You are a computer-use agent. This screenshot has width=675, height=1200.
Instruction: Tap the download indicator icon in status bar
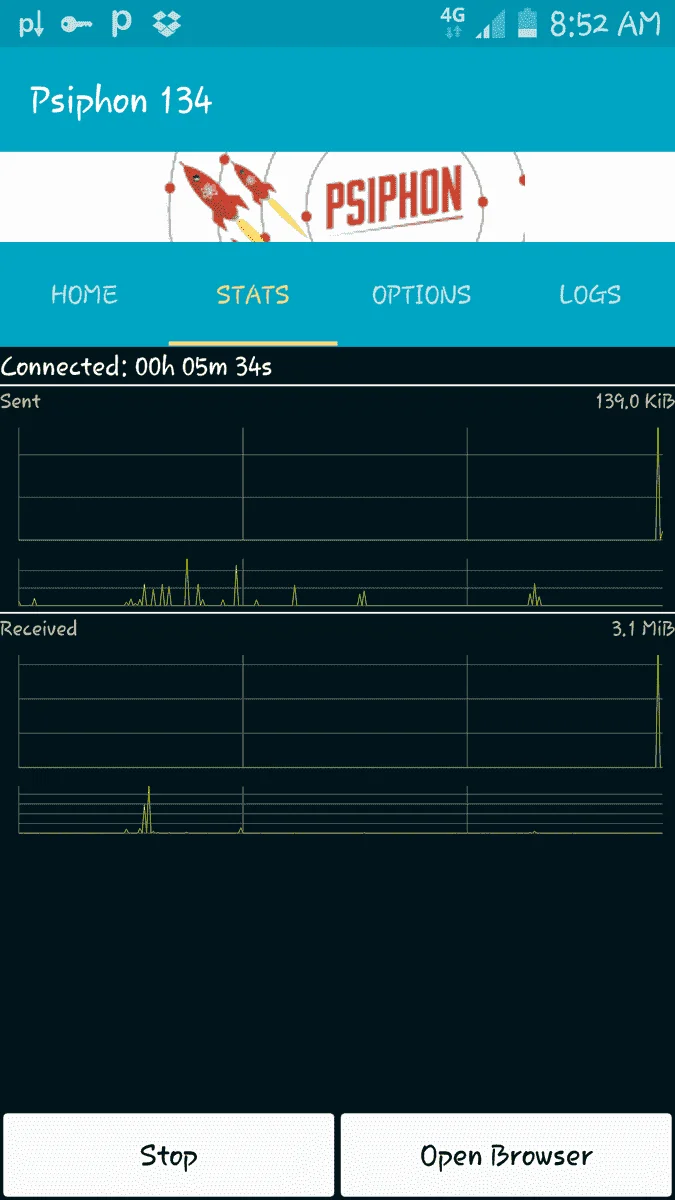pos(31,25)
